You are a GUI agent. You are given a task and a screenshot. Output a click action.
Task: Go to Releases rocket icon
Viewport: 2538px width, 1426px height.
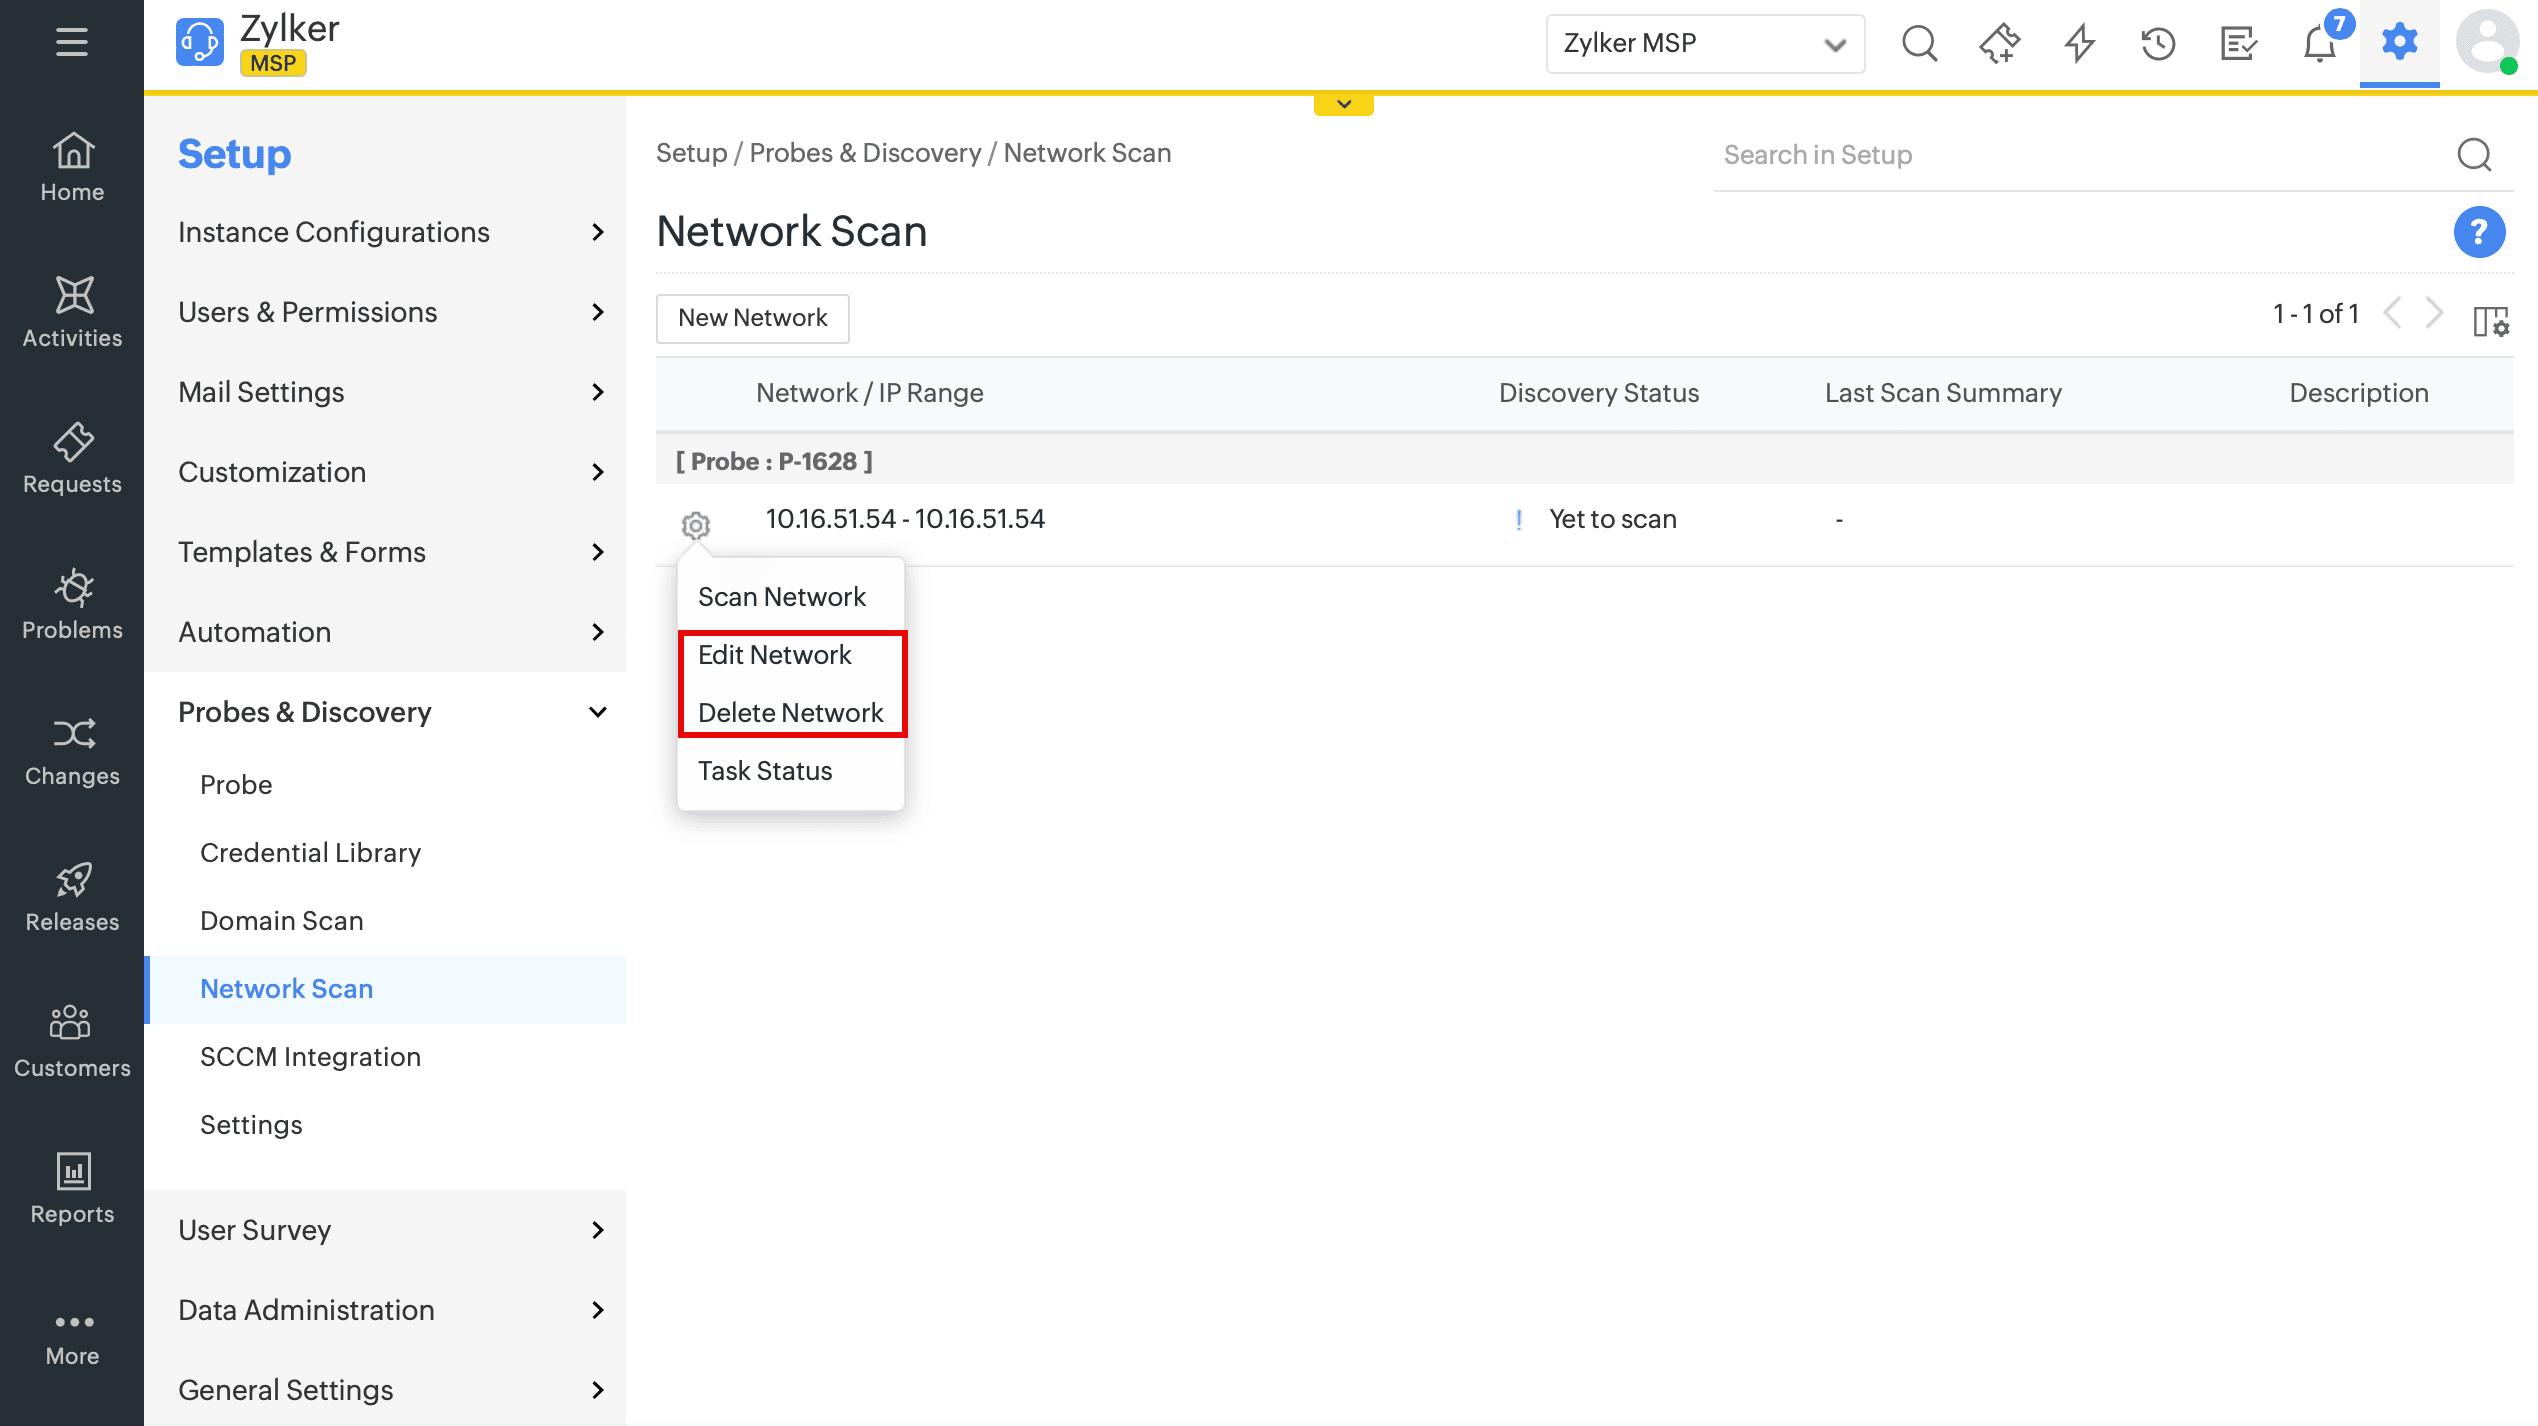pos(72,896)
